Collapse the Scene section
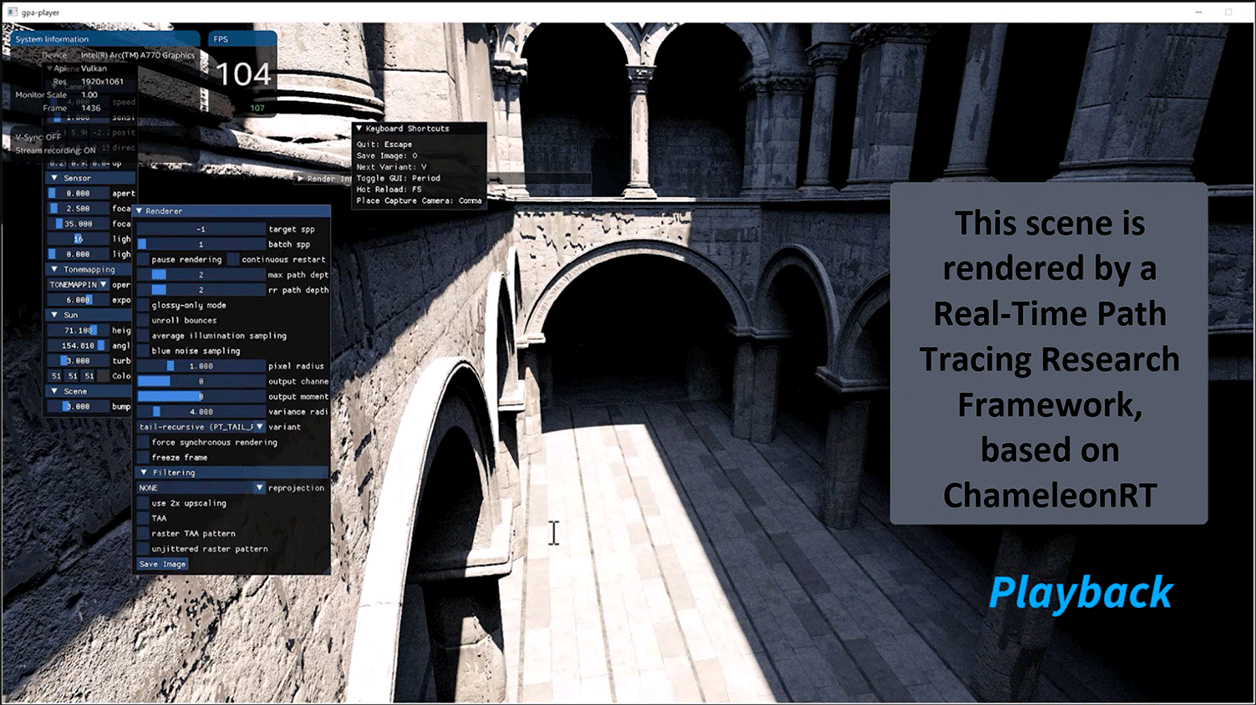The width and height of the screenshot is (1256, 705). pos(54,391)
